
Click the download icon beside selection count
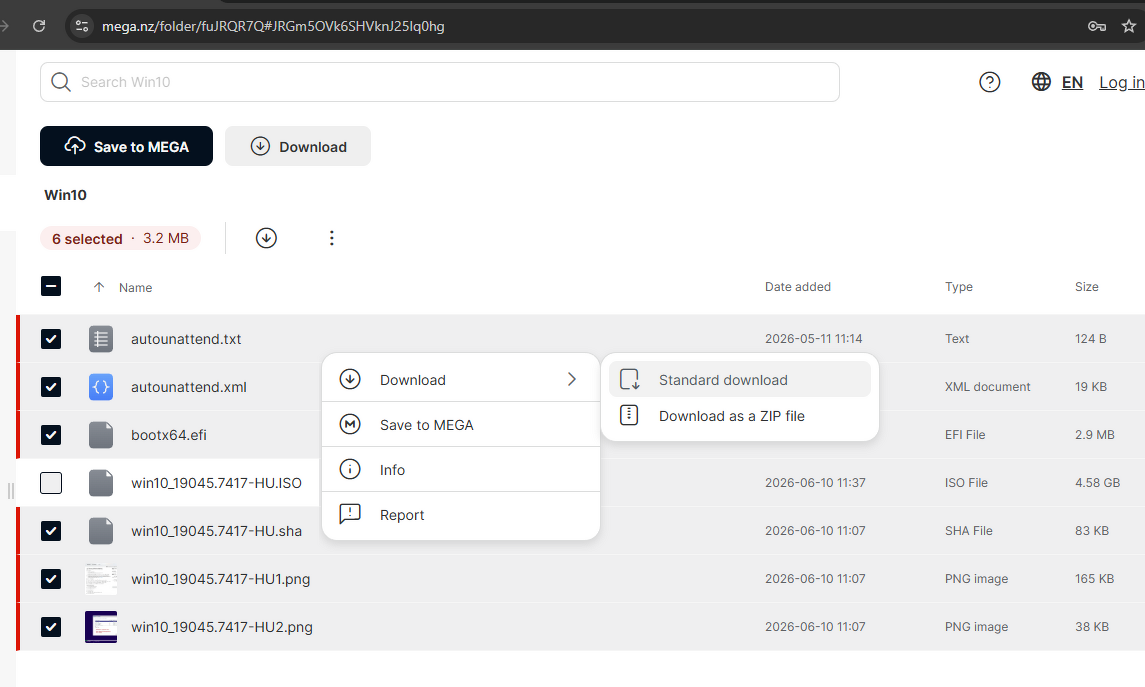(266, 238)
